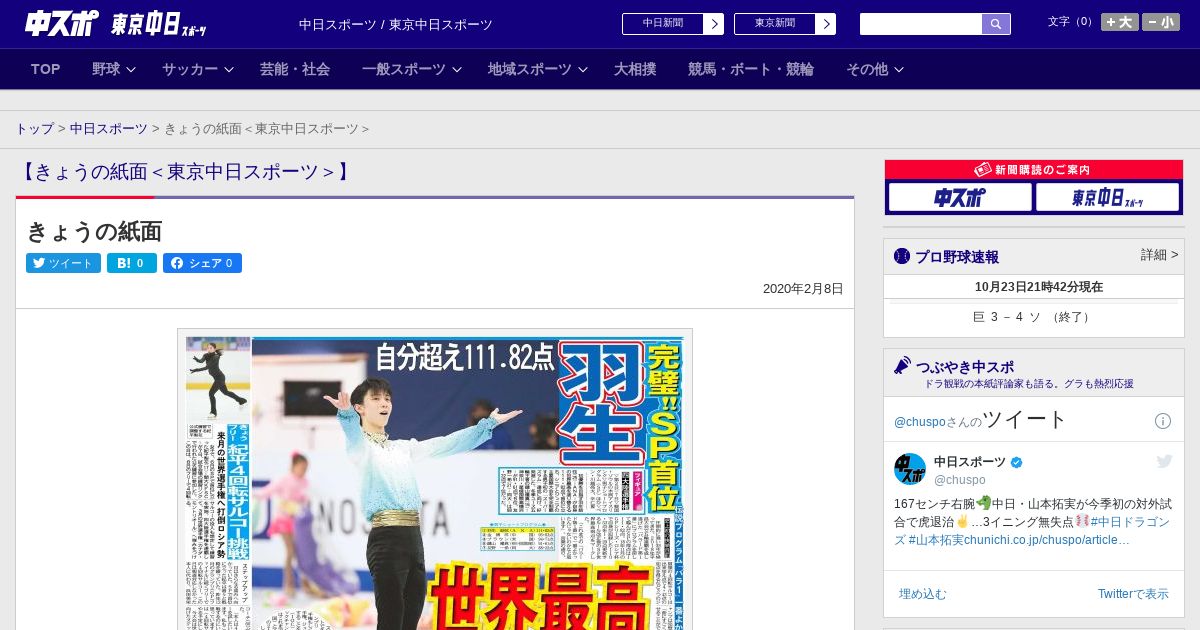1200x630 pixels.
Task: Click the baseball icon beside プロ野球速報
Action: pos(902,256)
